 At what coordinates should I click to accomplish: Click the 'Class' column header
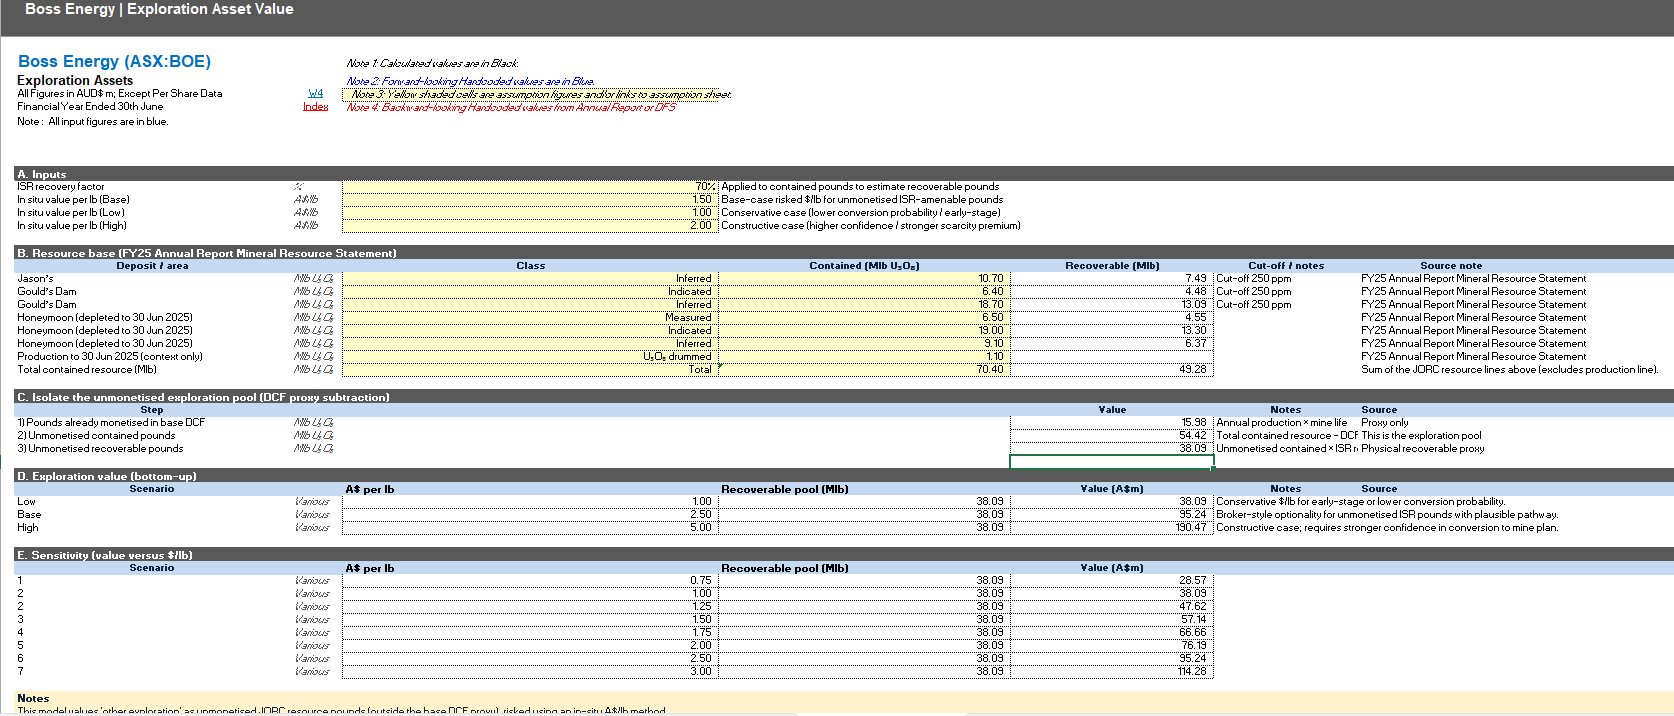coord(530,266)
